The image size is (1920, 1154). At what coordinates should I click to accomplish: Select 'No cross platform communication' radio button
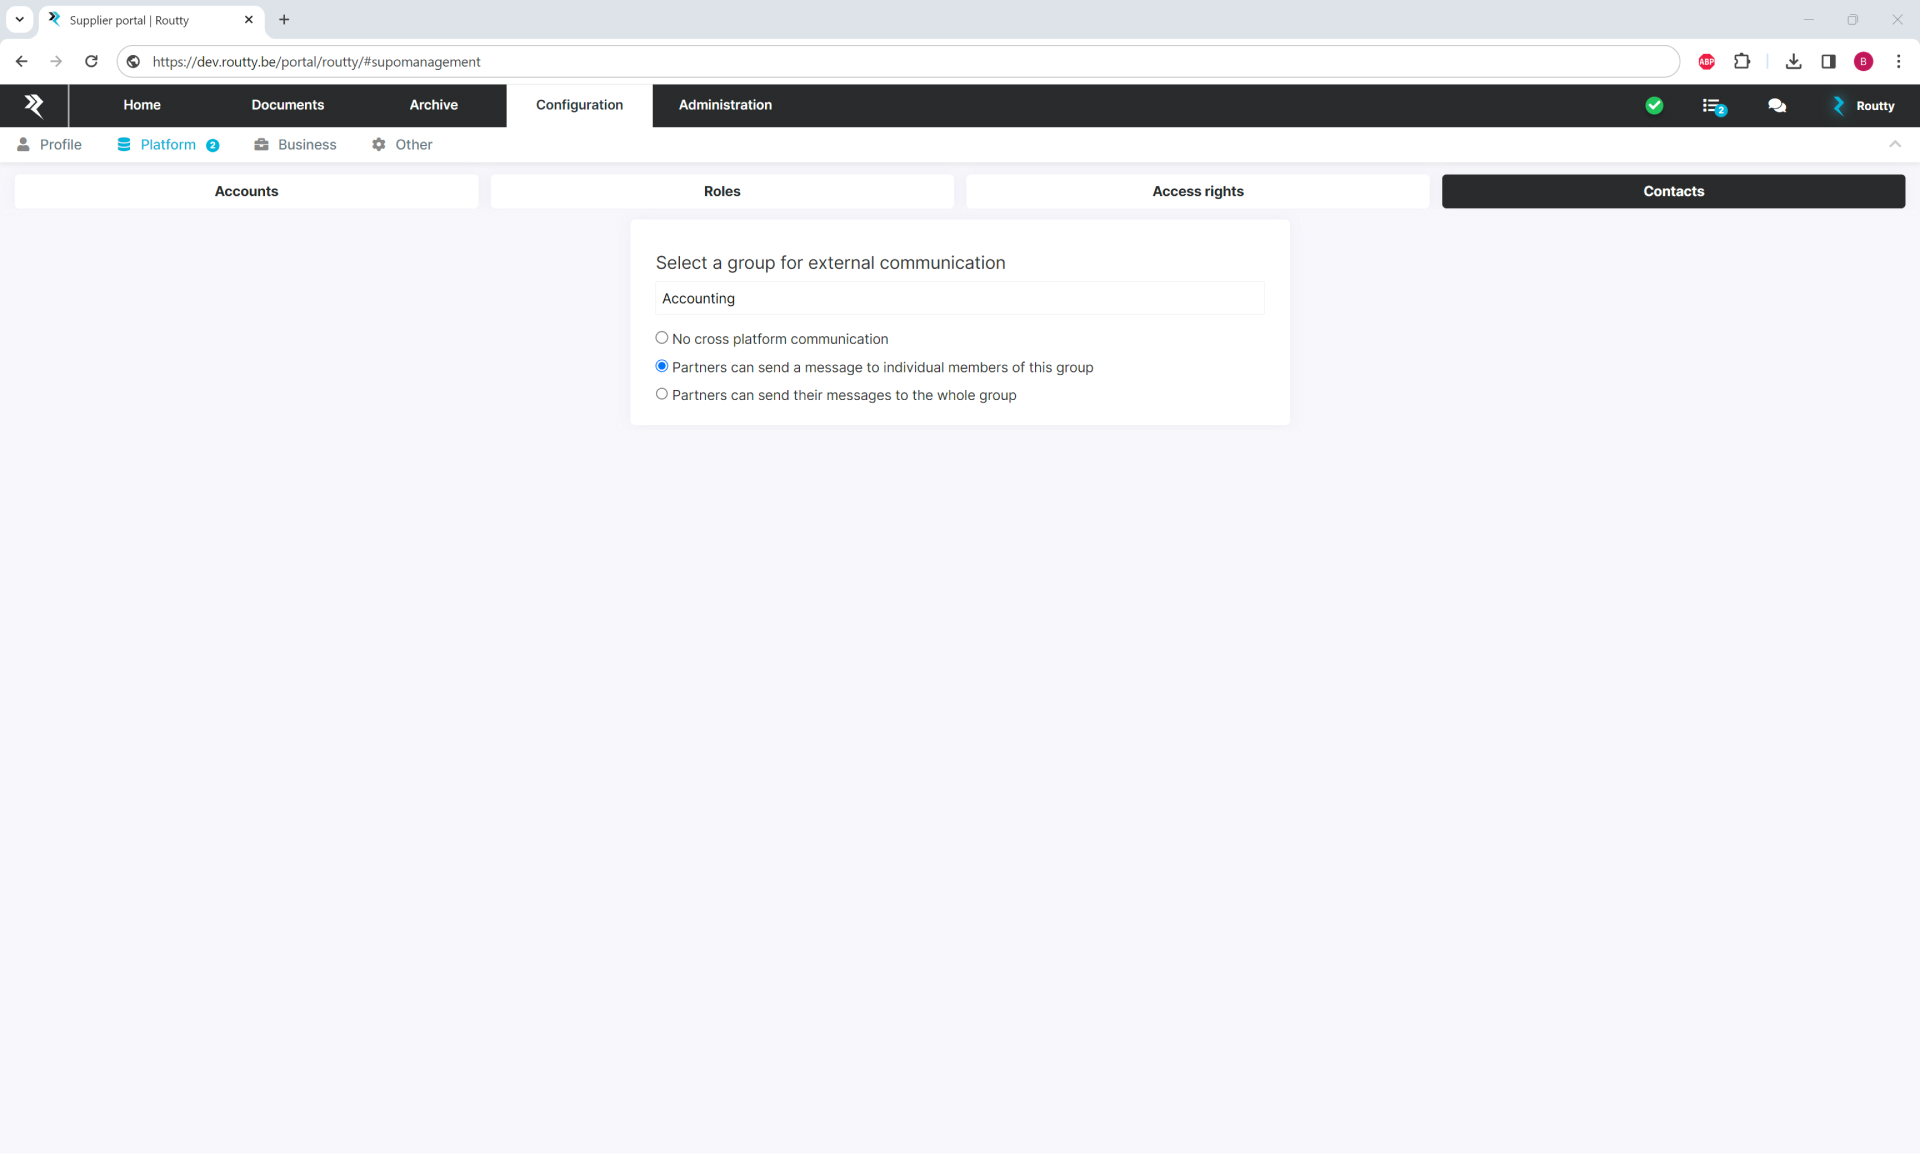(661, 338)
